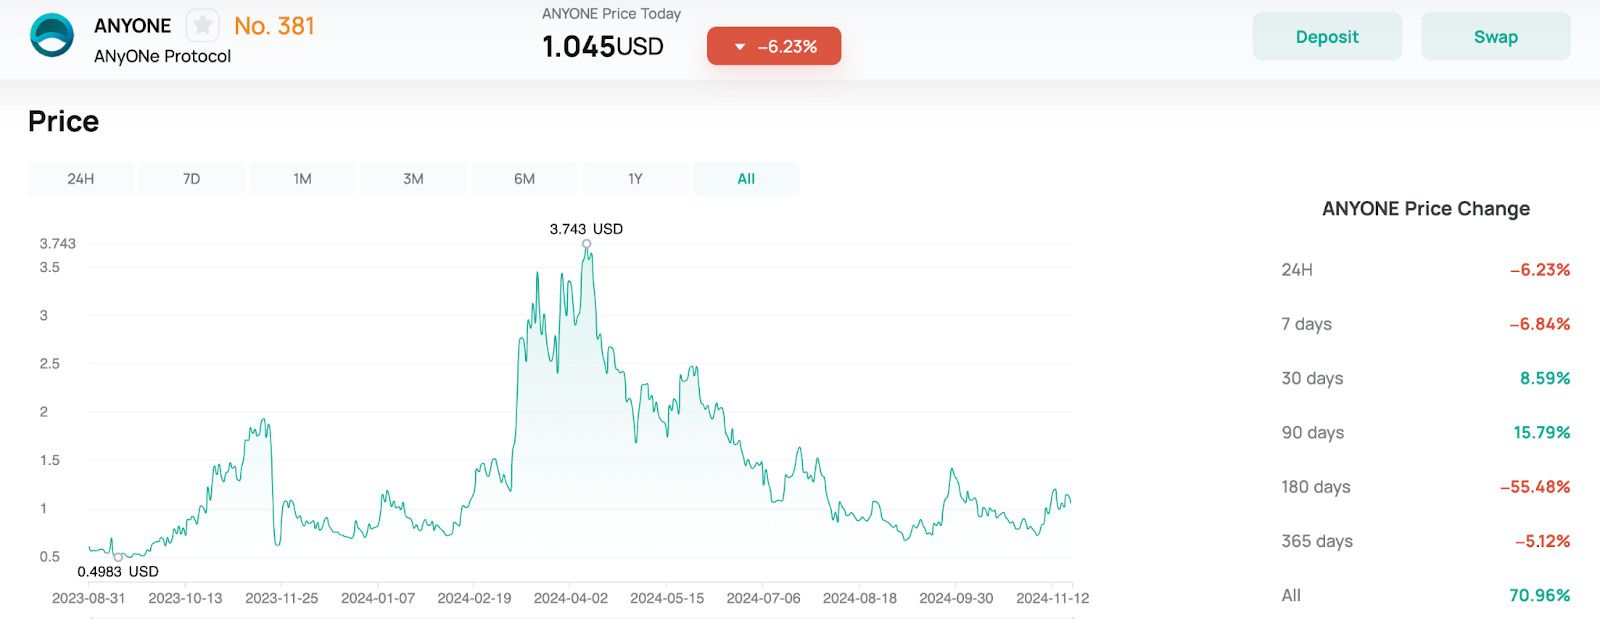Click the No. 381 rank link
The width and height of the screenshot is (1600, 619).
coord(274,26)
